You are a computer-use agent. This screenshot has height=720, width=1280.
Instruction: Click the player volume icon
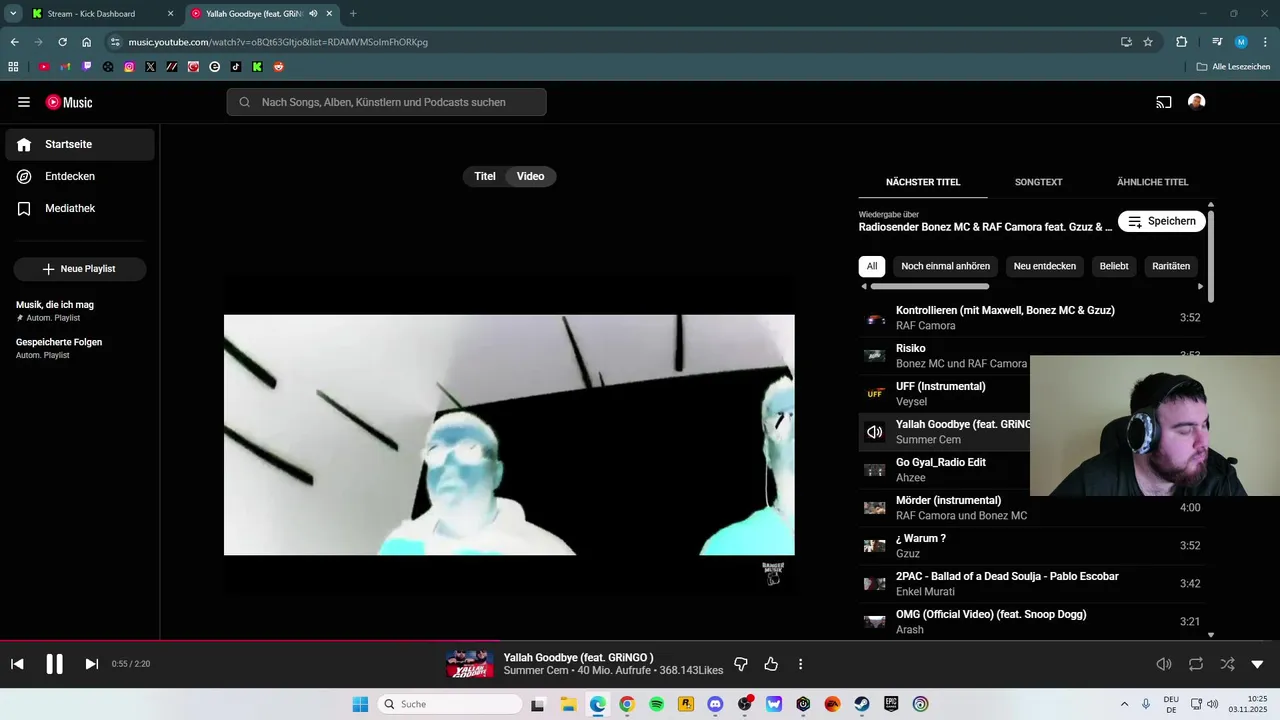1164,664
